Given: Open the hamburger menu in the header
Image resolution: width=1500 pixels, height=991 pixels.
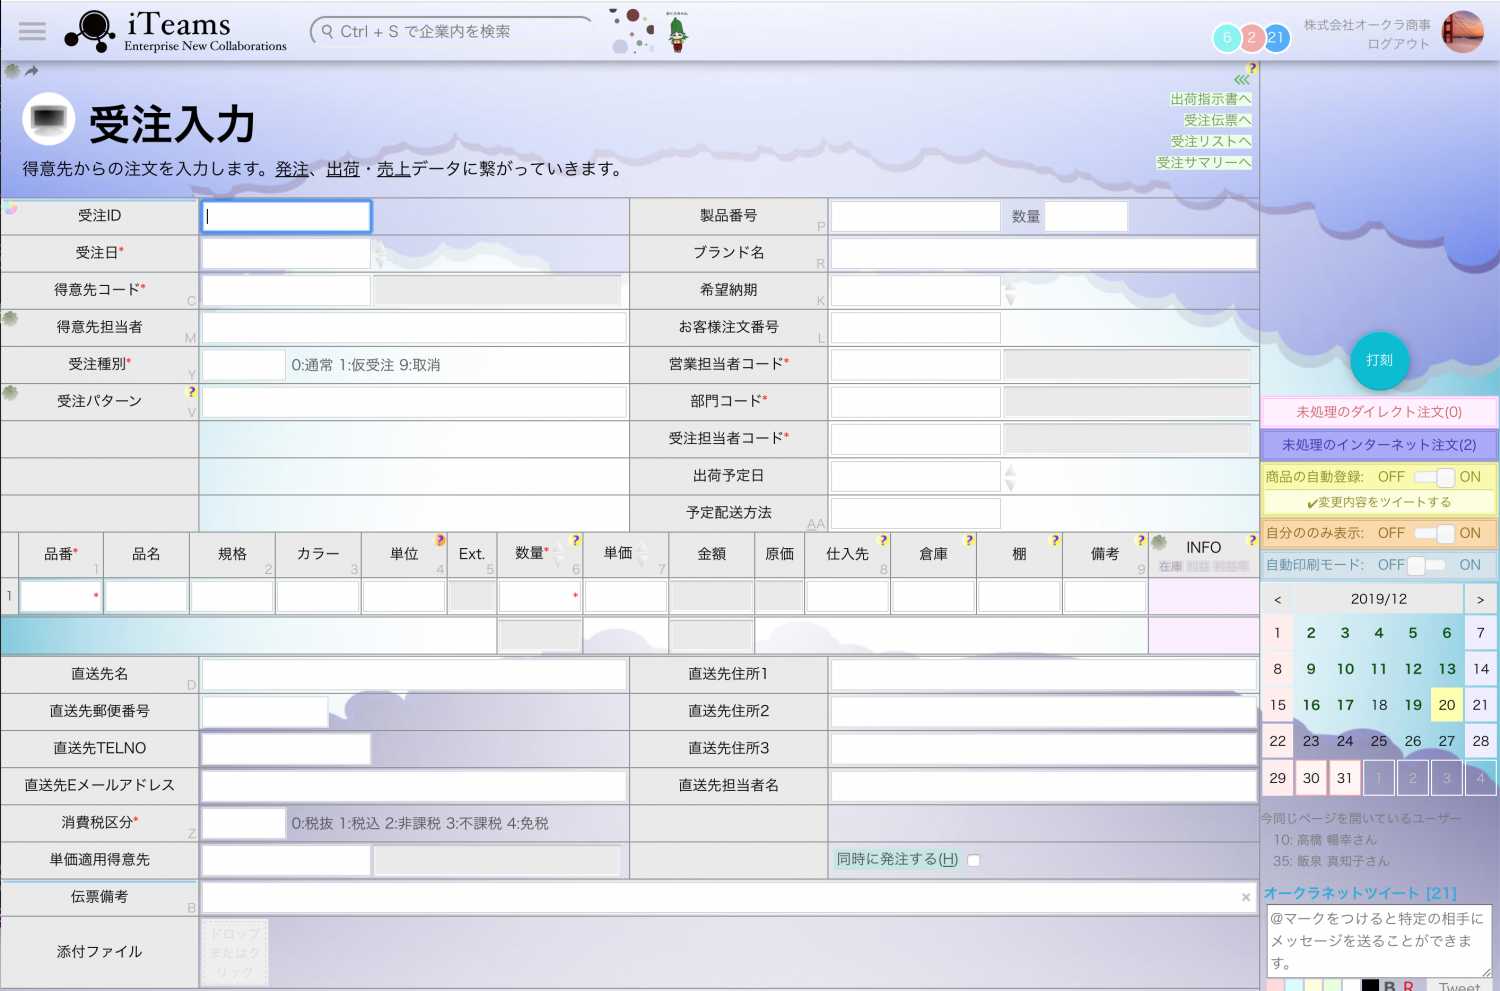Looking at the screenshot, I should [32, 31].
